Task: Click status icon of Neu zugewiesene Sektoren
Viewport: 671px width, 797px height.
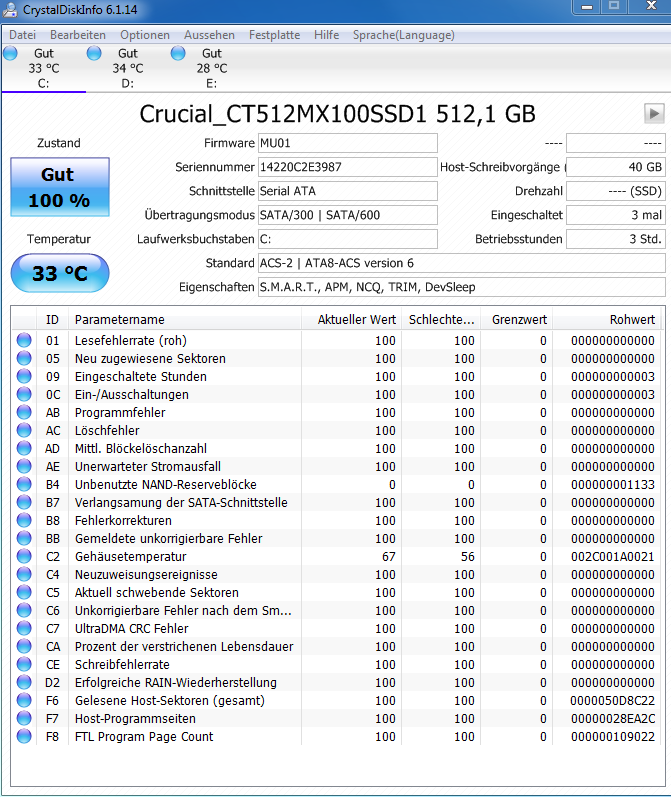Action: (x=24, y=358)
